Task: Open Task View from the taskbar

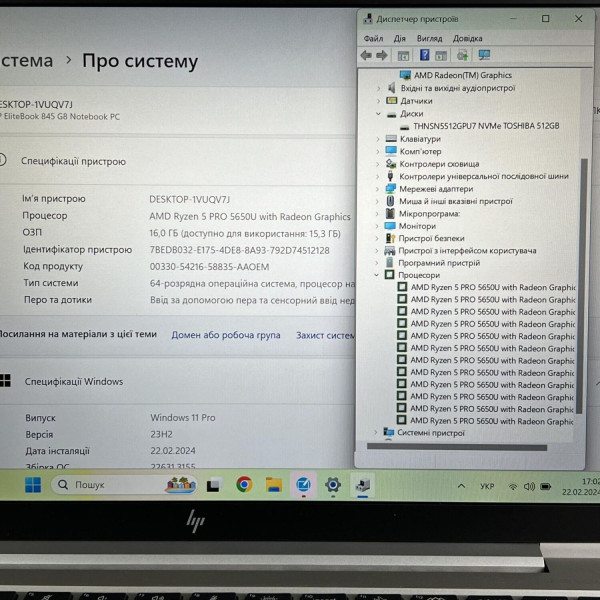Action: tap(214, 485)
